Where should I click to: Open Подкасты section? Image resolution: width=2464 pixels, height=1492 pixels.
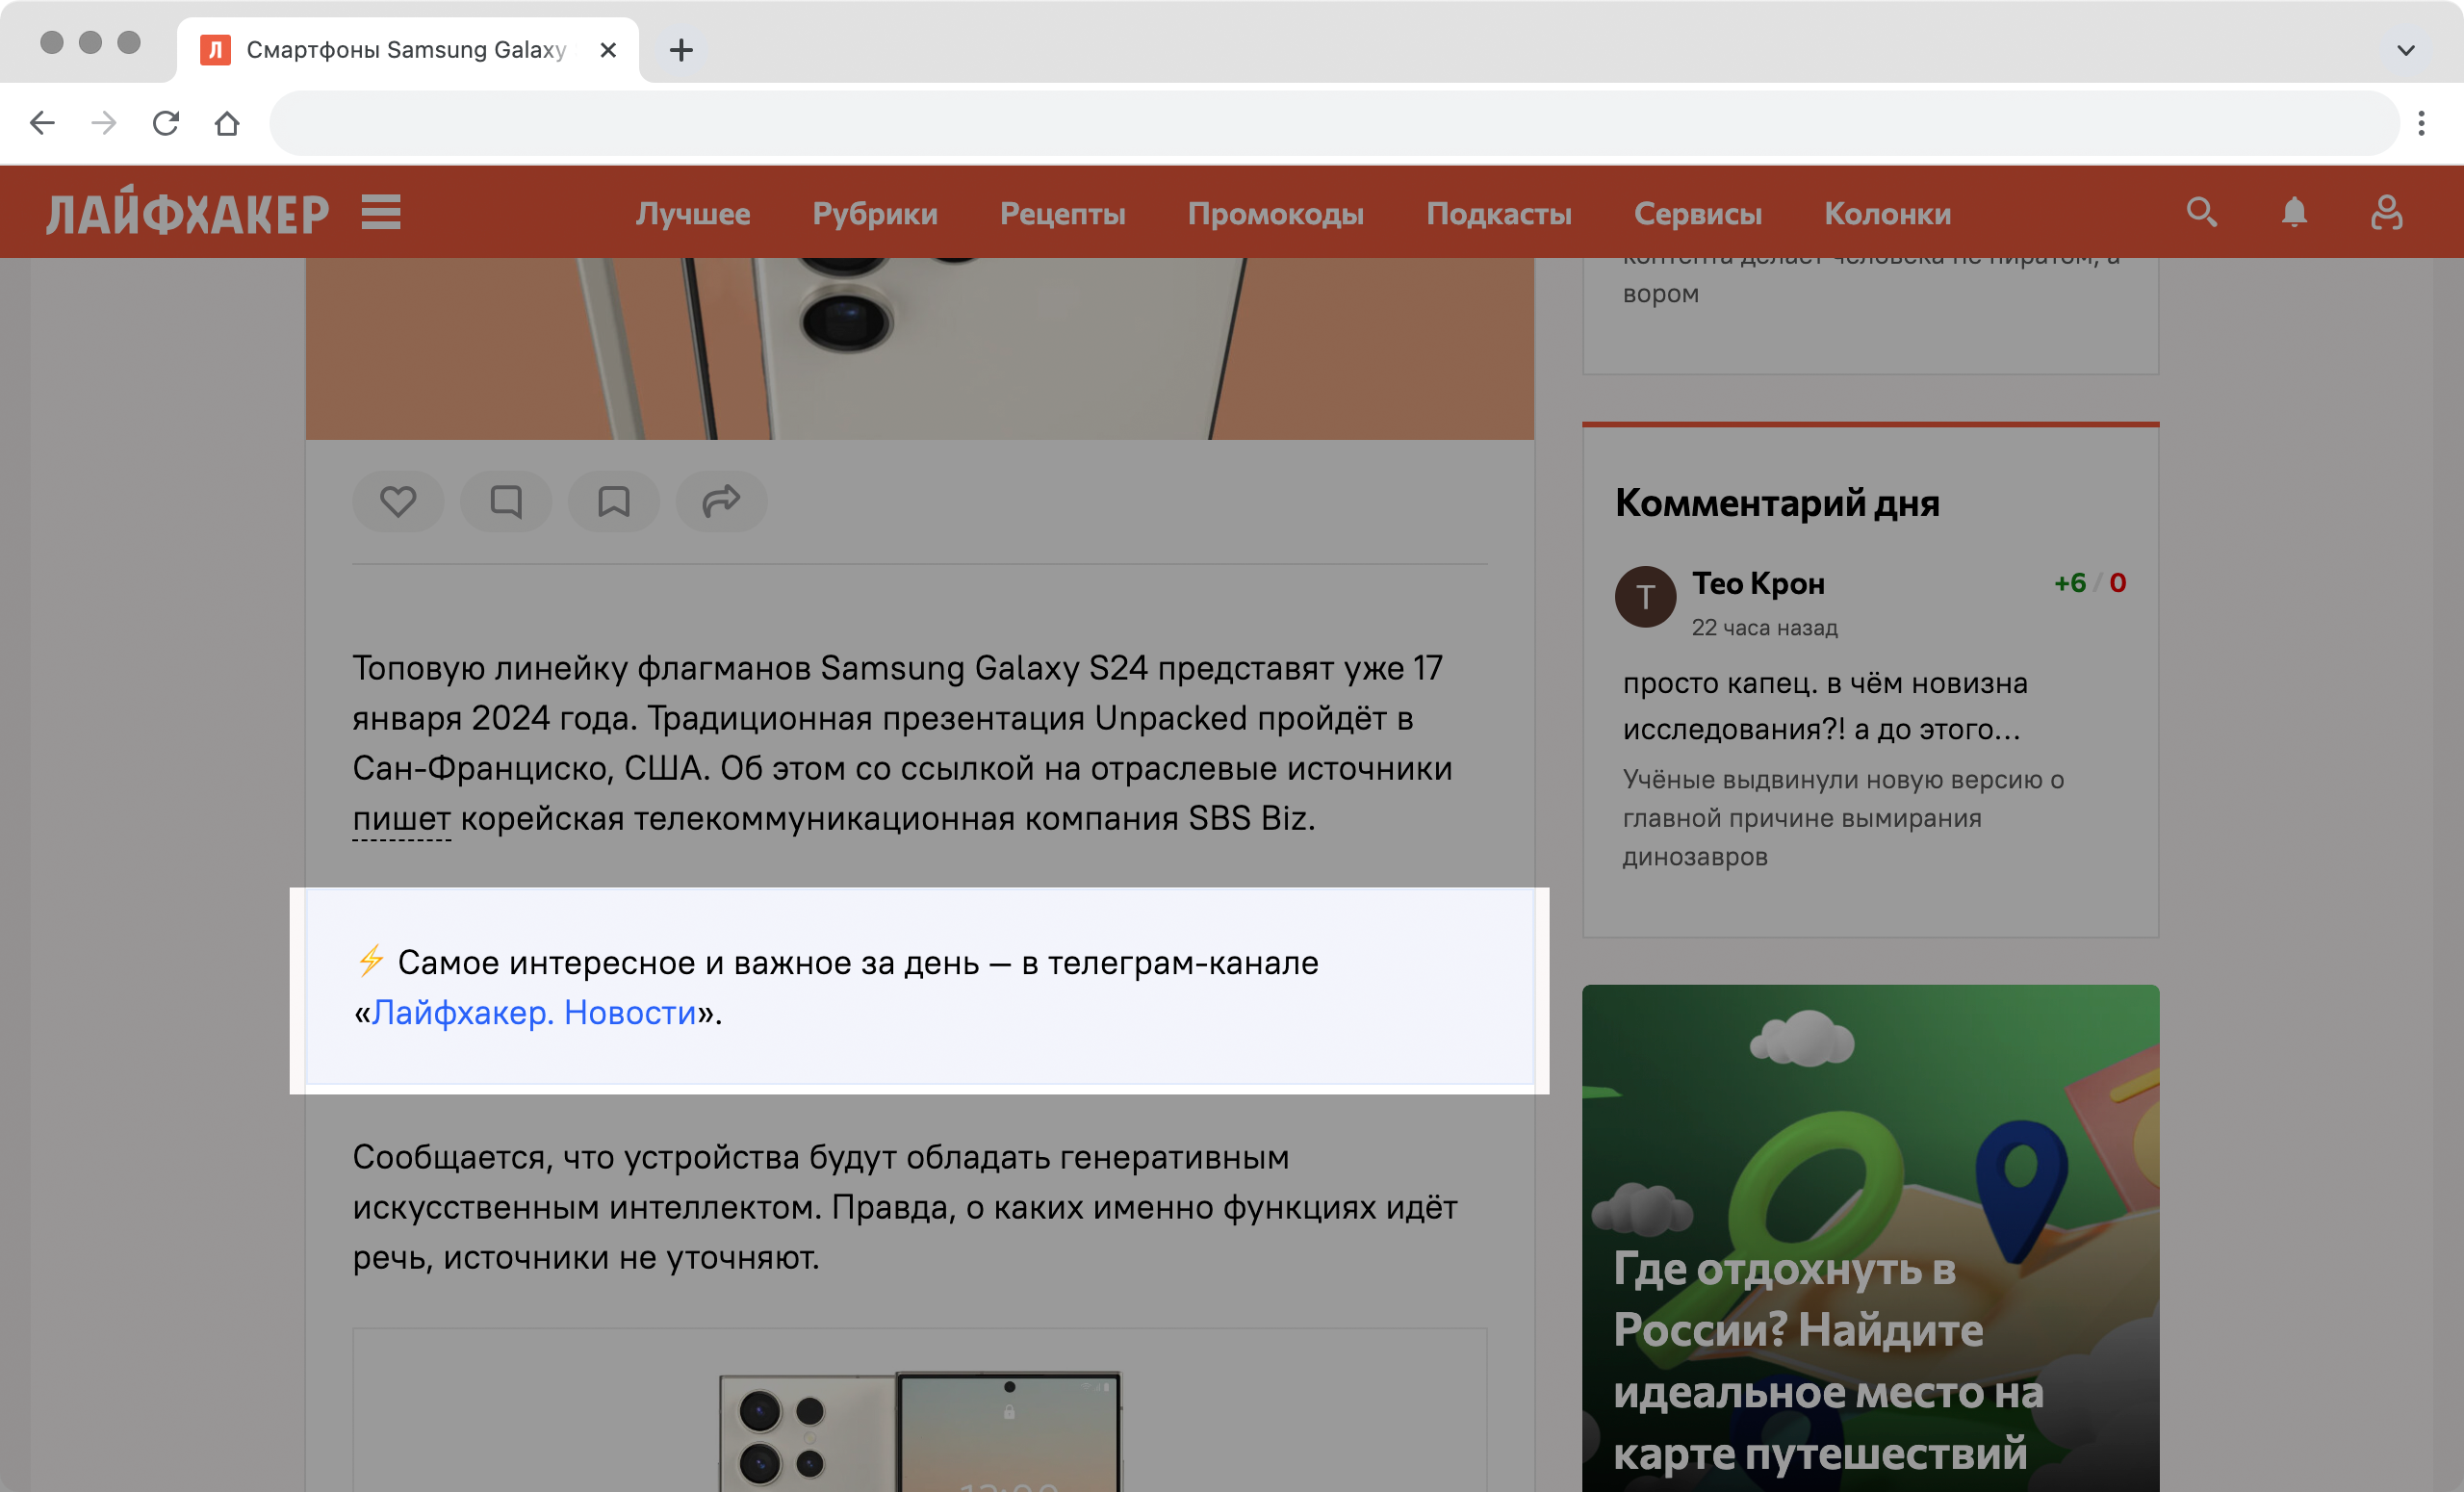pos(1499,213)
